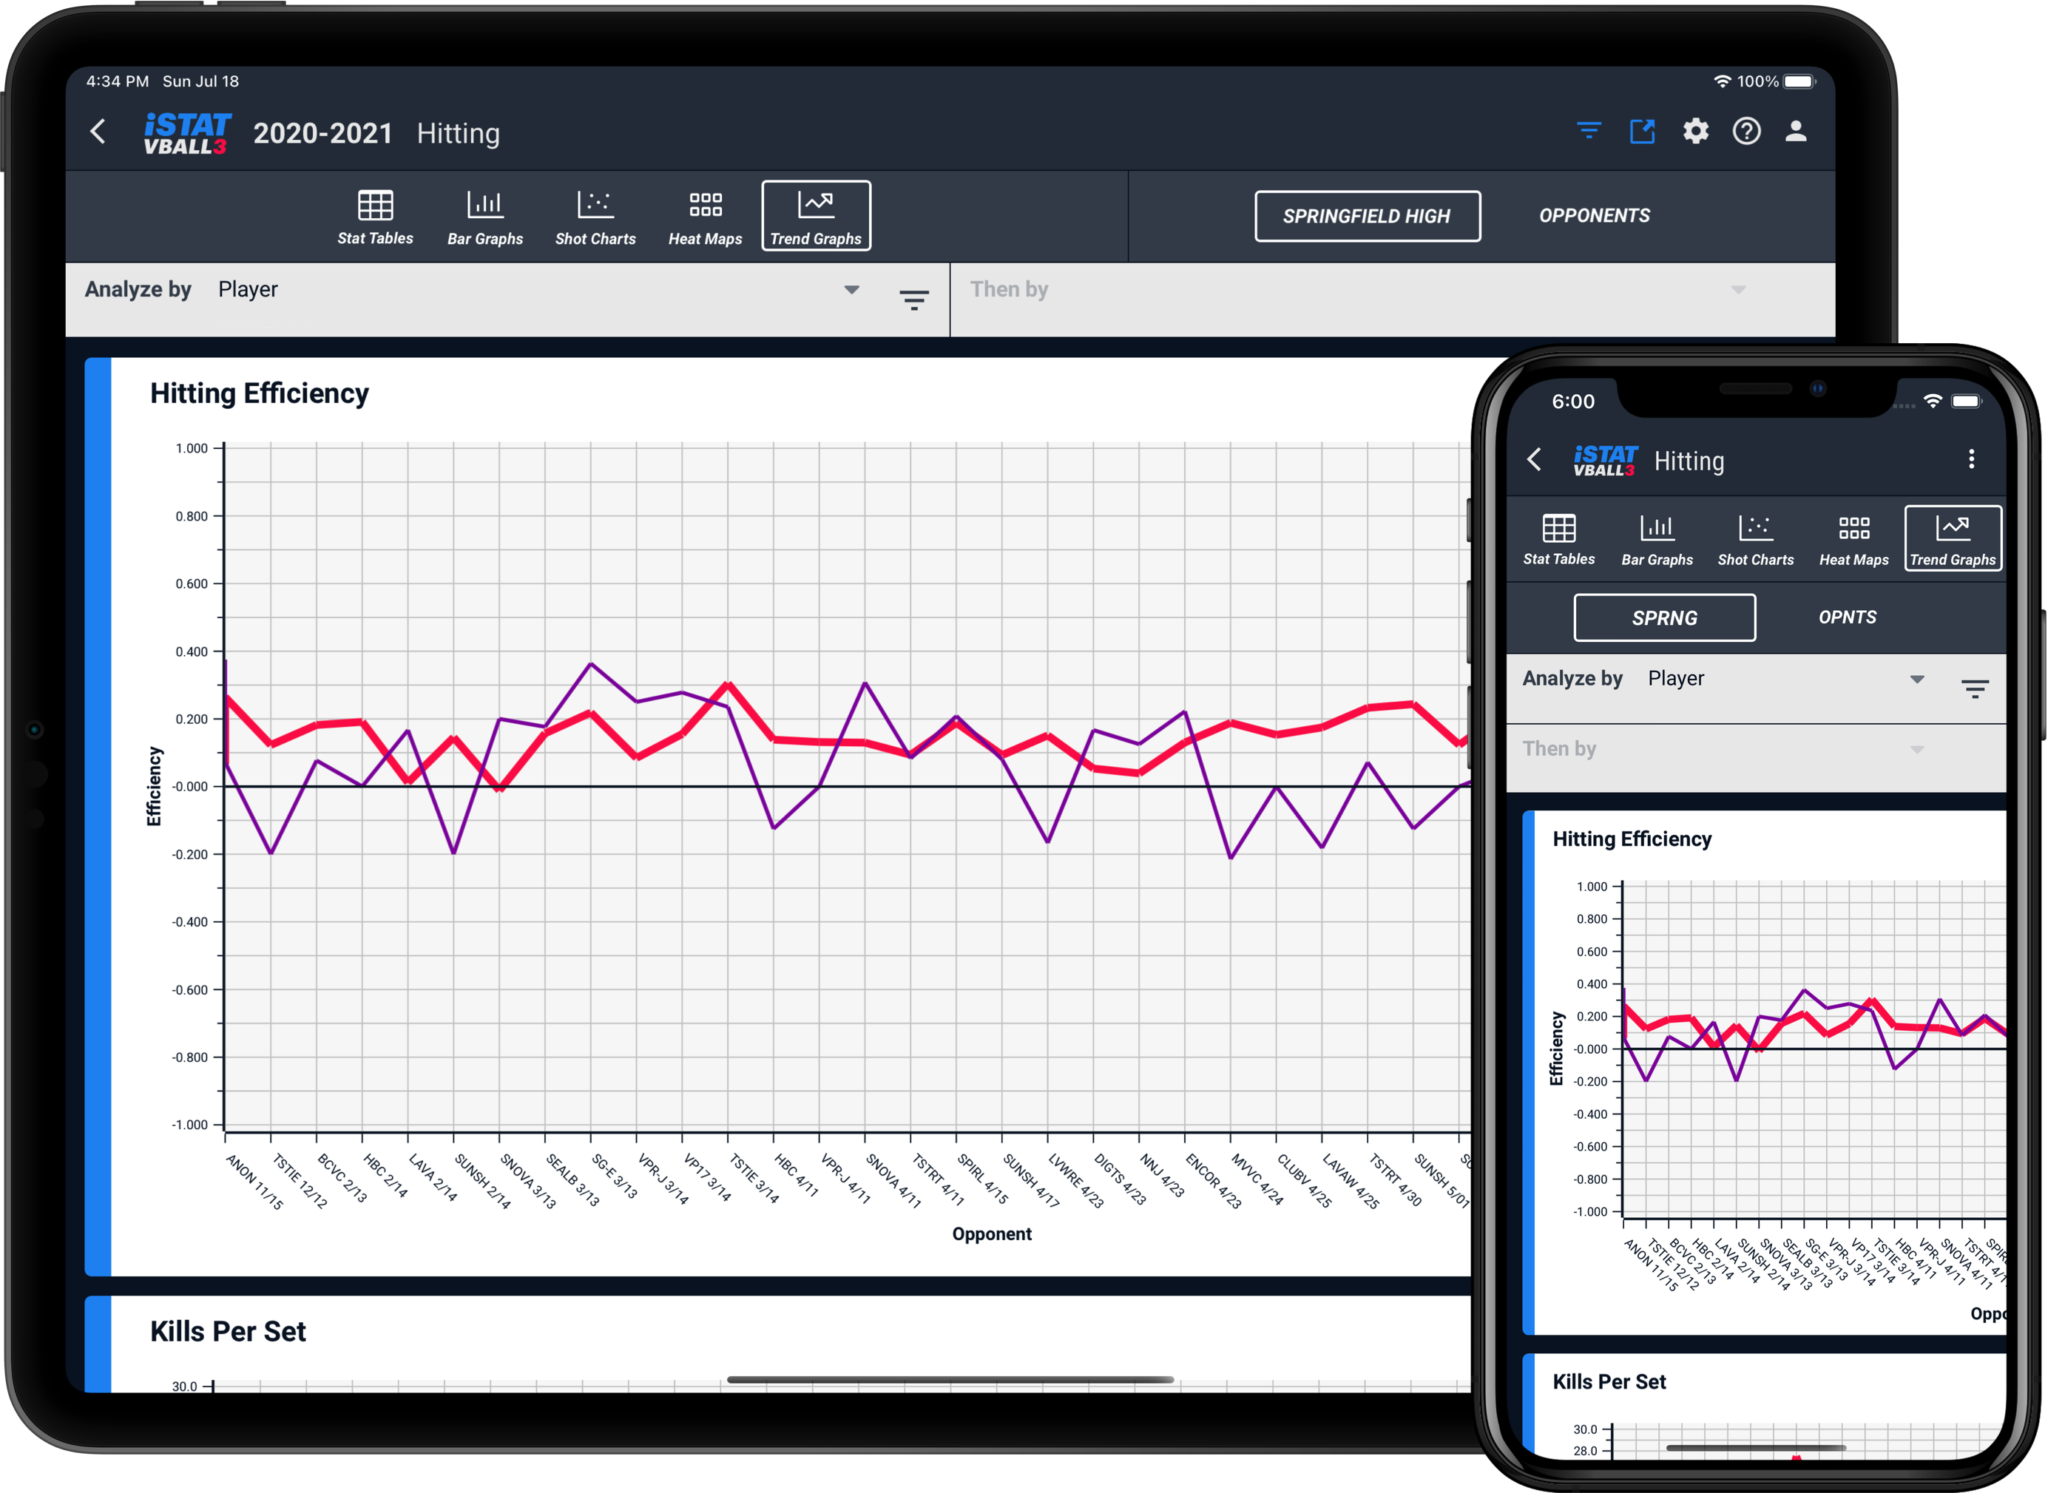Open Heat Maps tab on tablet
This screenshot has width=2048, height=1493.
pos(705,217)
